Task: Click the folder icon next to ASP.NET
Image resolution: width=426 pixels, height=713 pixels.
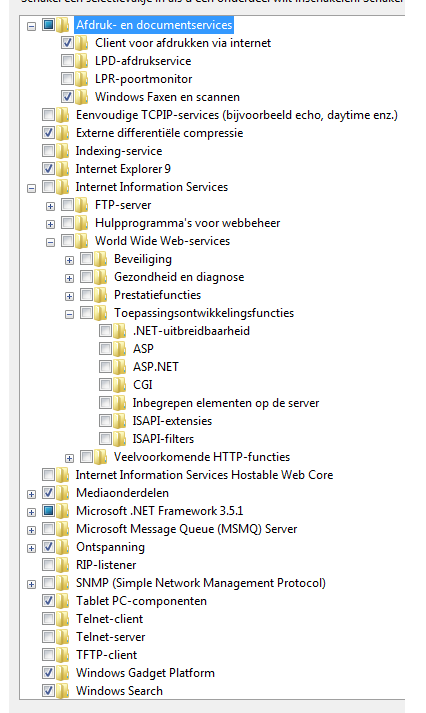Action: click(x=120, y=367)
